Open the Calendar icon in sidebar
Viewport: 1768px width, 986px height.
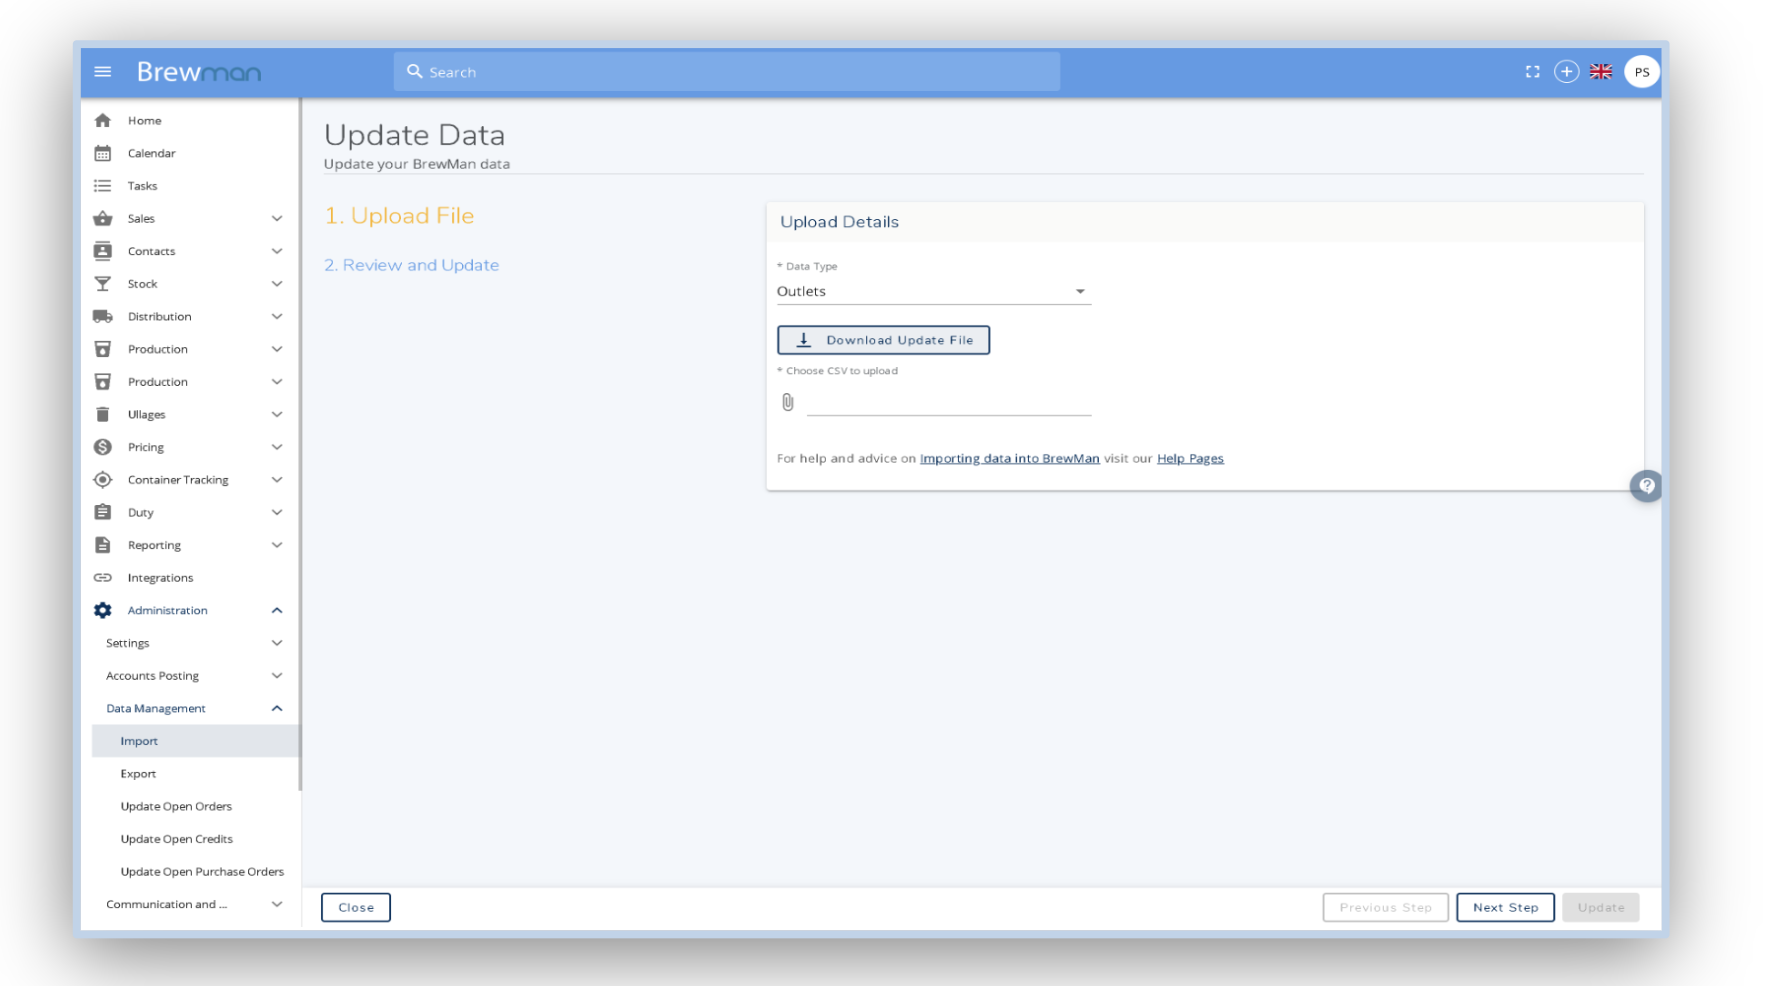pyautogui.click(x=103, y=153)
